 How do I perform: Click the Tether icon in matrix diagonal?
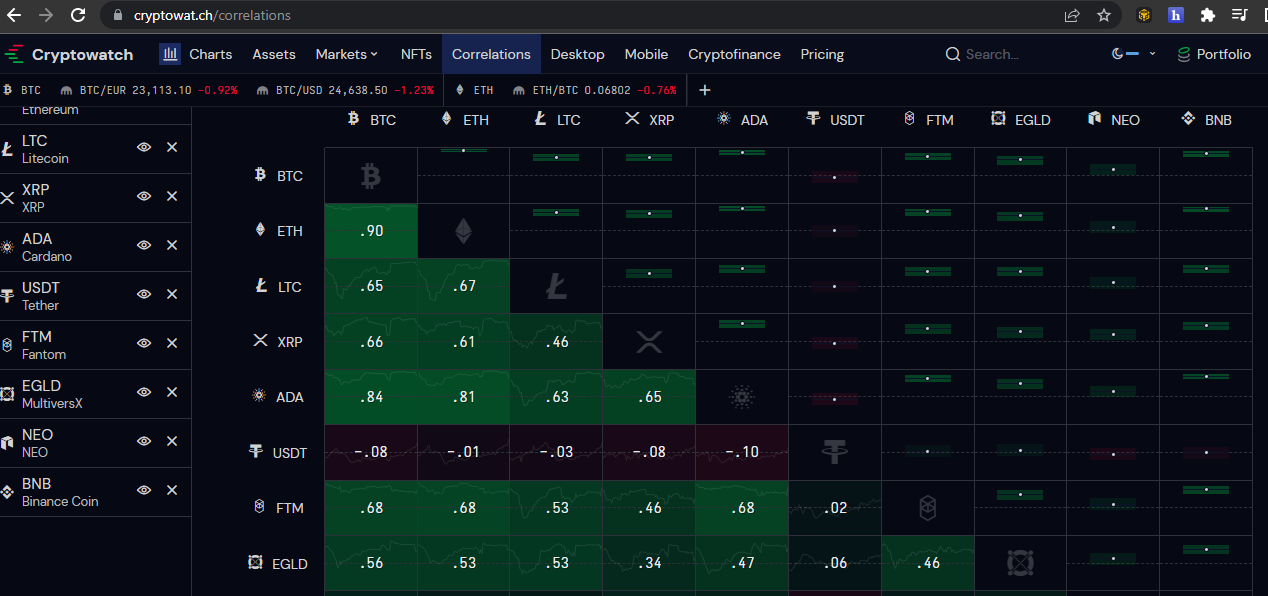[835, 453]
